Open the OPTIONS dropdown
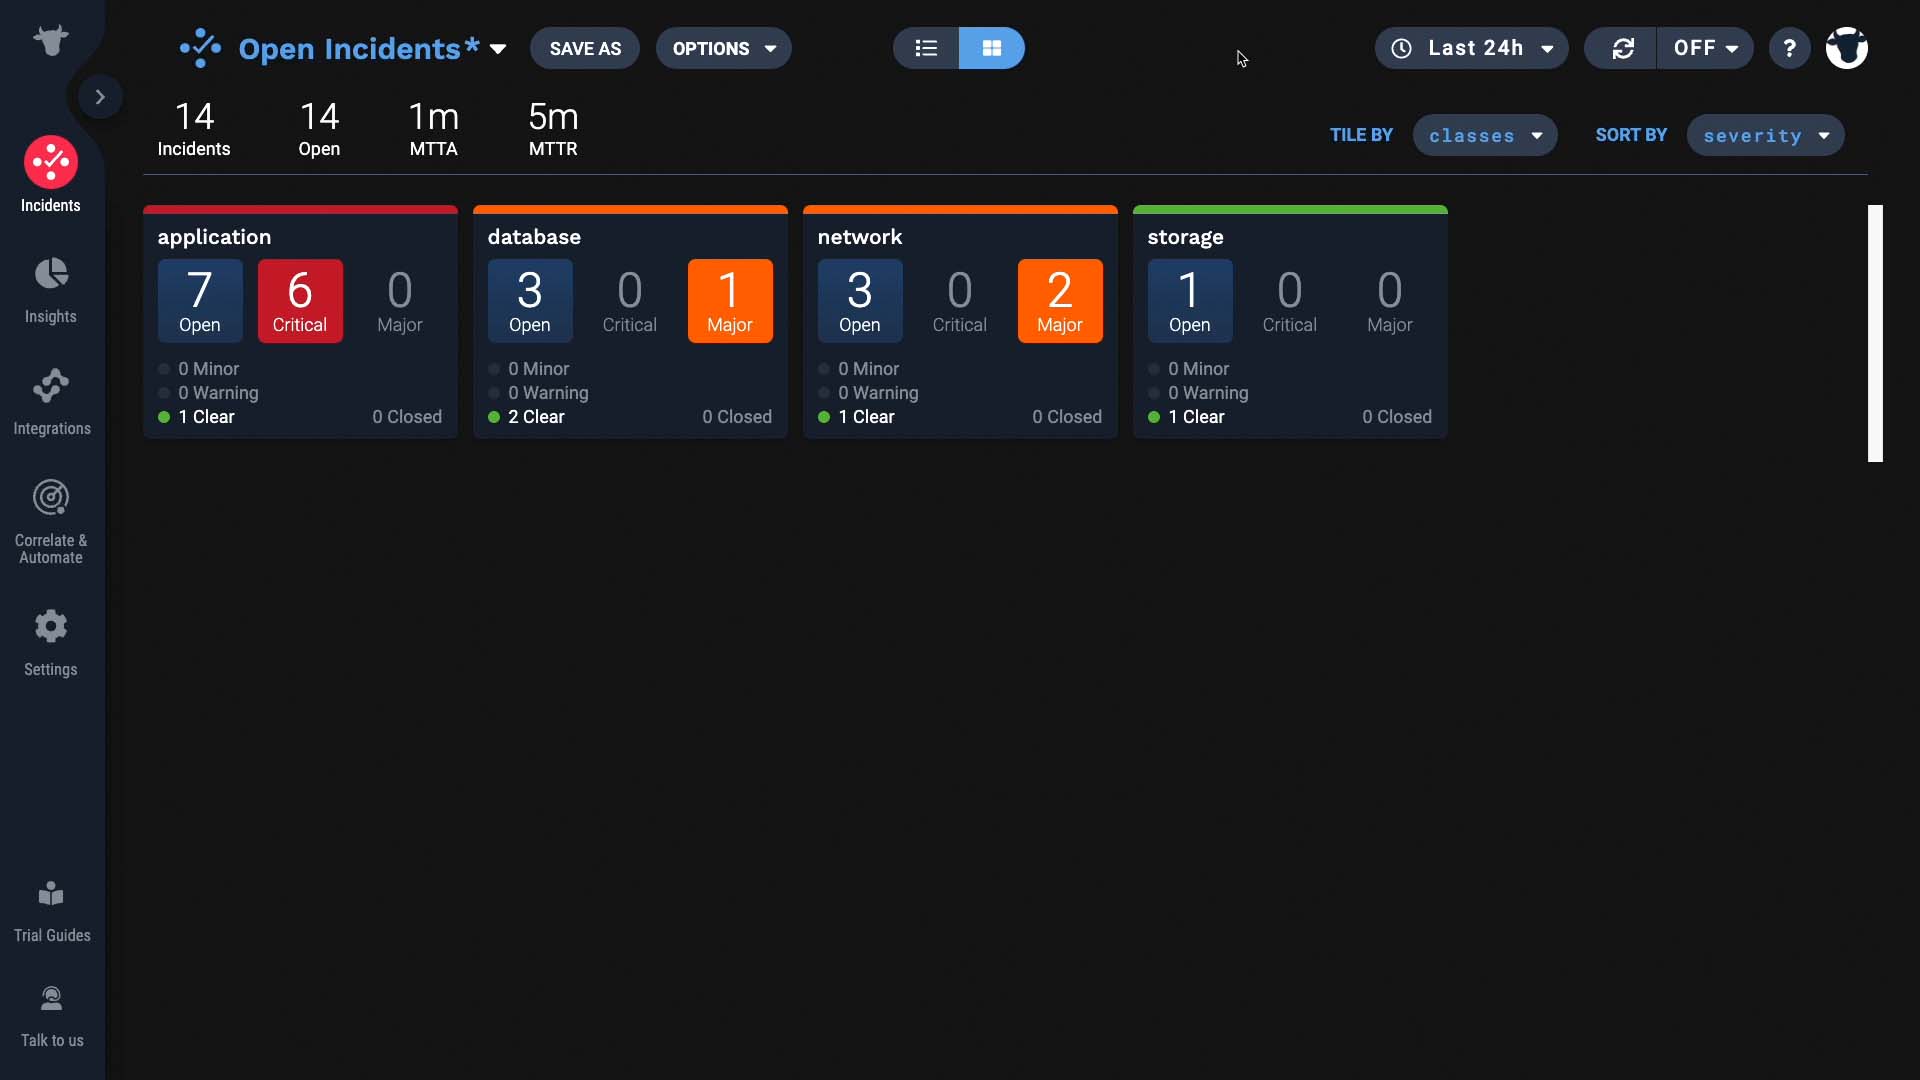The image size is (1920, 1080). 724,48
